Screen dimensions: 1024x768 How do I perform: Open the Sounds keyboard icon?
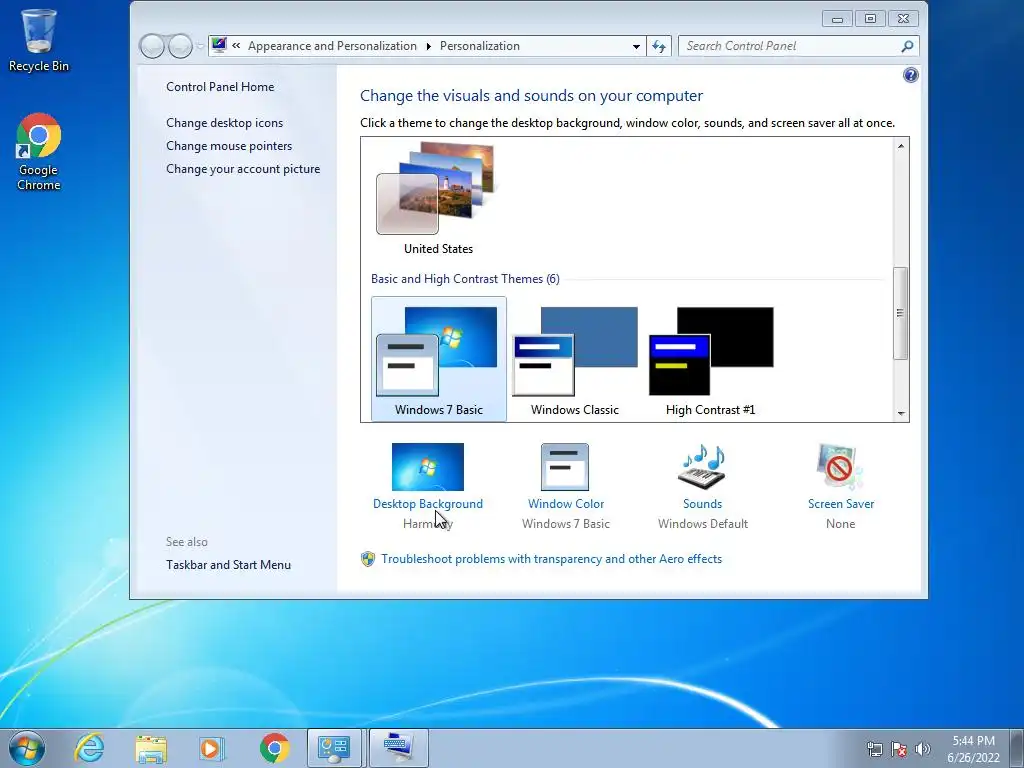pos(703,466)
